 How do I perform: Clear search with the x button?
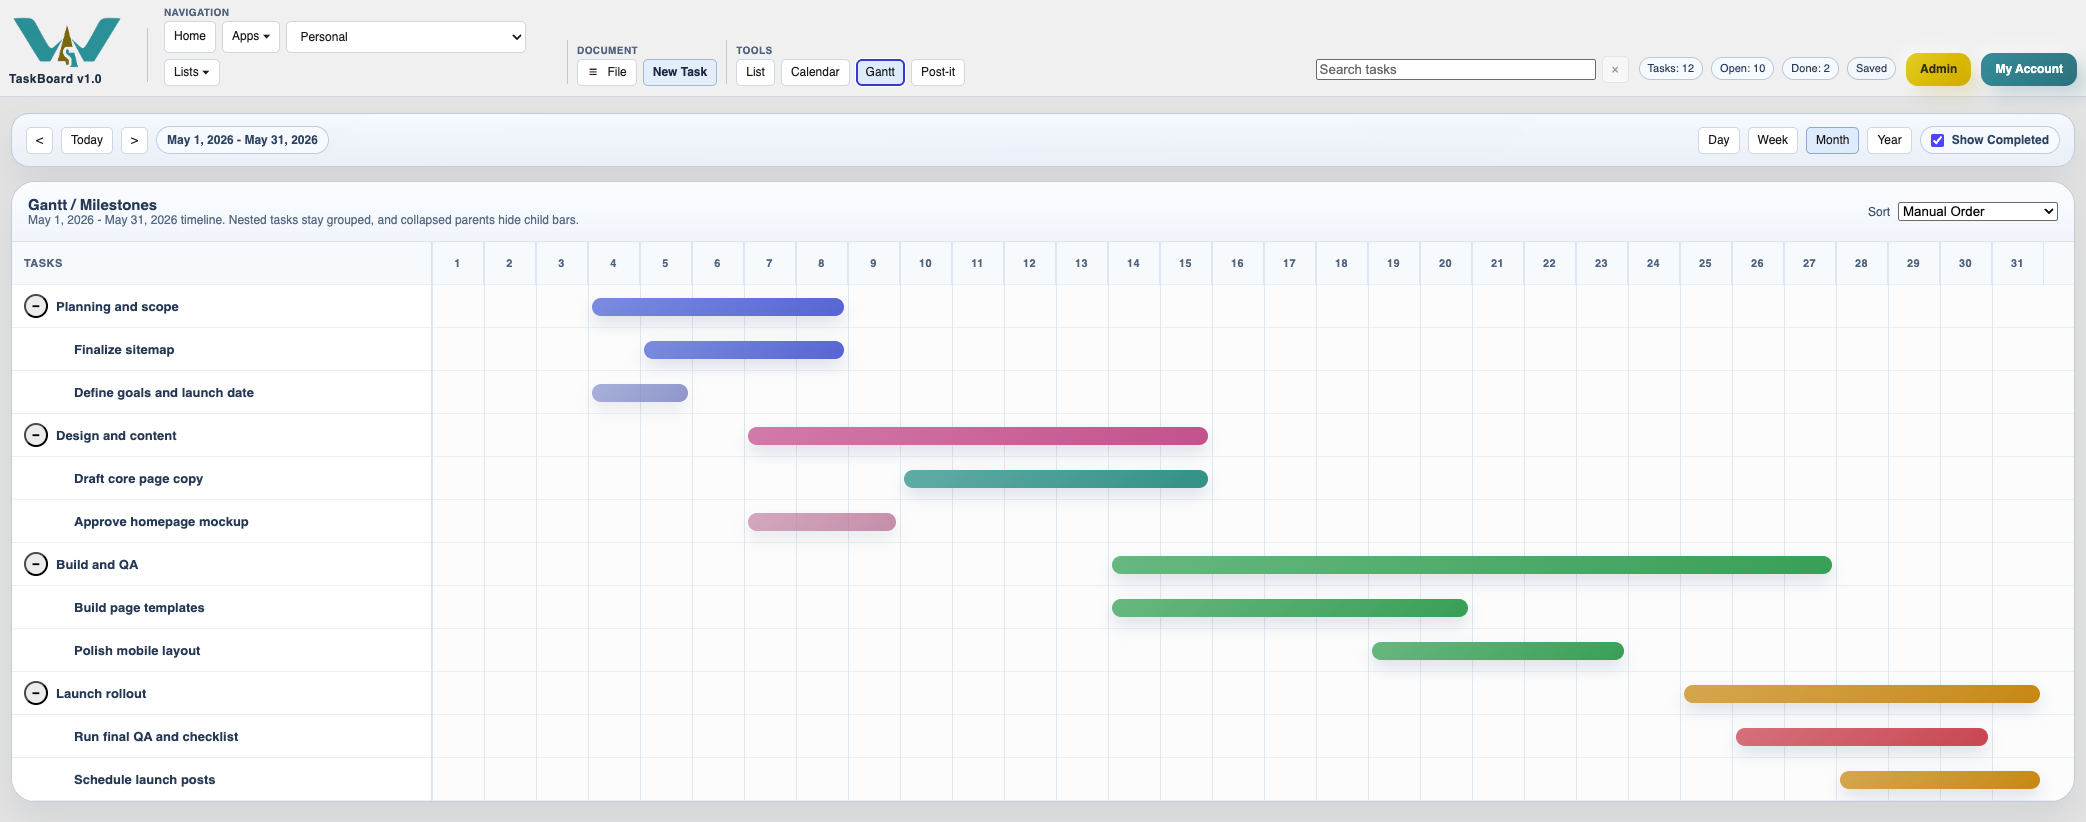[x=1615, y=69]
